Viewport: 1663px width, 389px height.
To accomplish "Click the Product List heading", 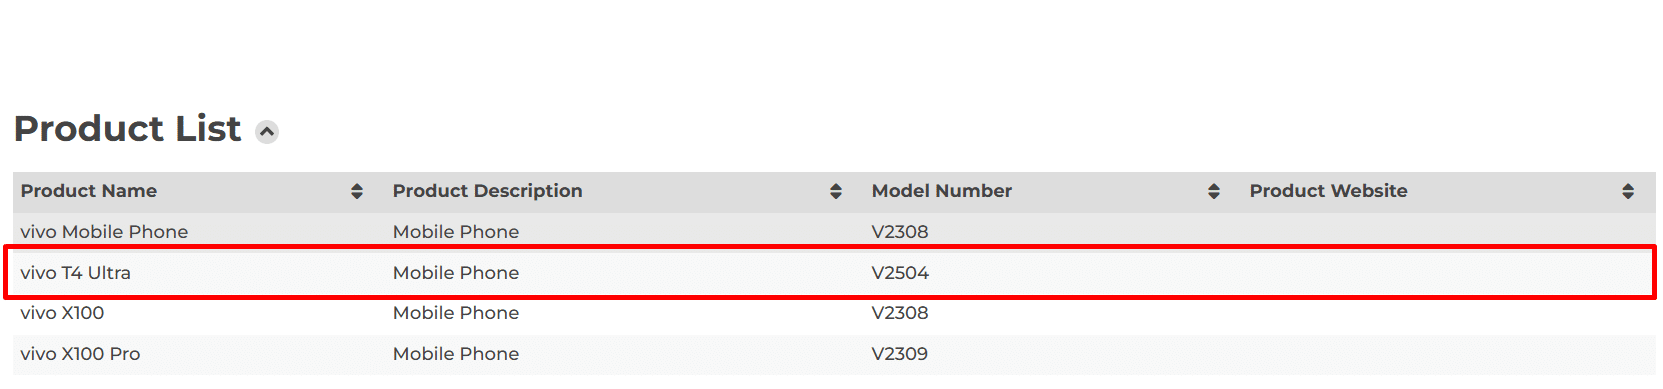I will click(x=127, y=129).
